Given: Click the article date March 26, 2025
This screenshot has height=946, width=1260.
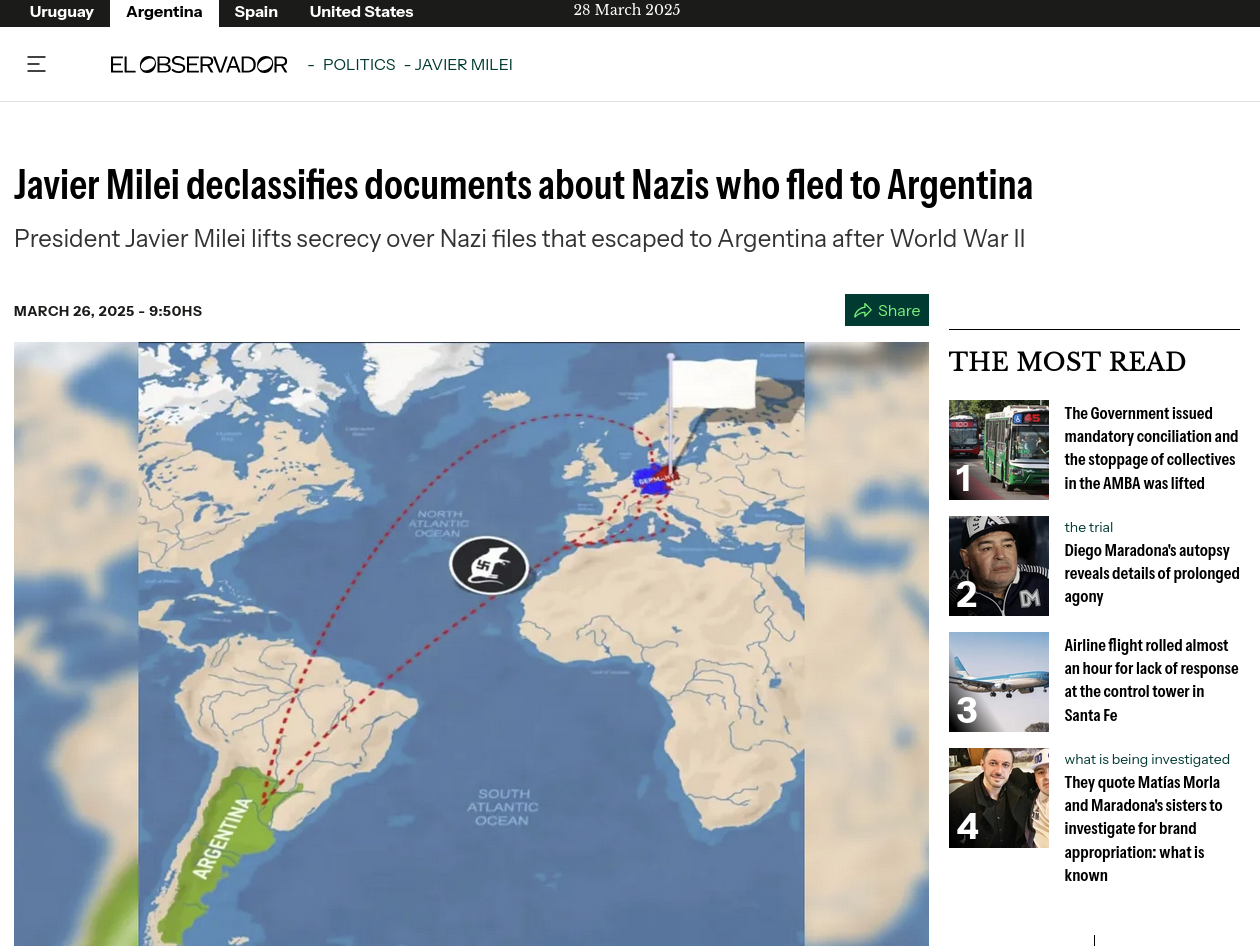Looking at the screenshot, I should (x=108, y=311).
